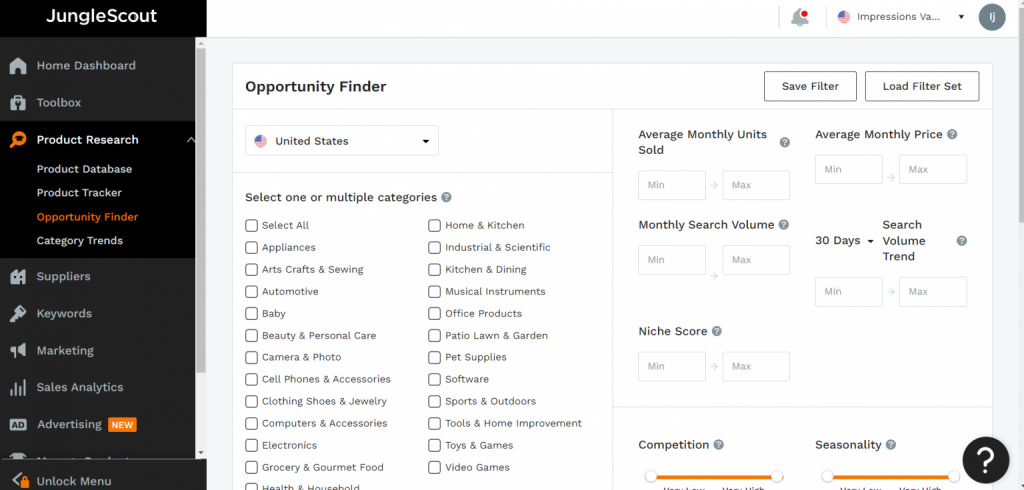
Task: Go to Product Database
Action: [84, 169]
